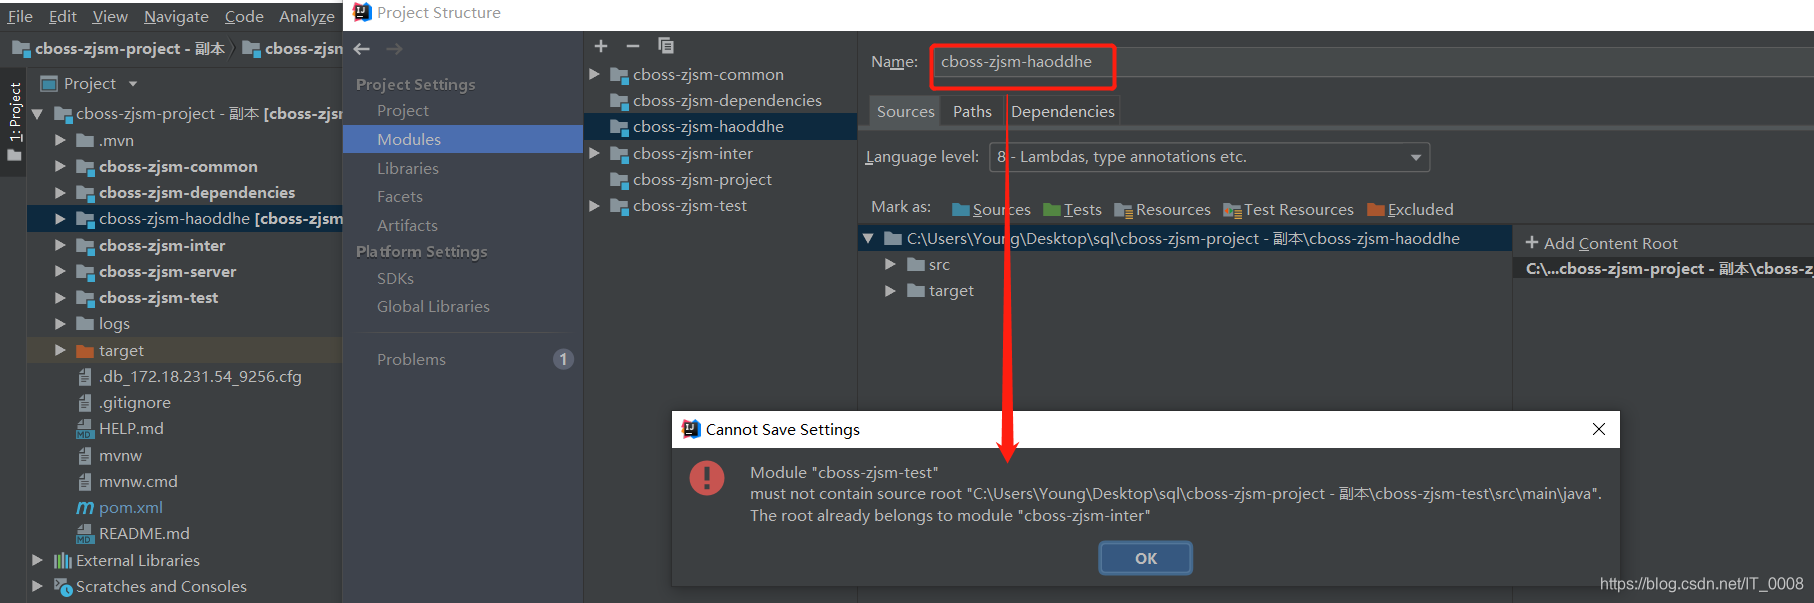Image resolution: width=1814 pixels, height=603 pixels.
Task: Click the Project tool window sidebar tab
Action: [14, 122]
